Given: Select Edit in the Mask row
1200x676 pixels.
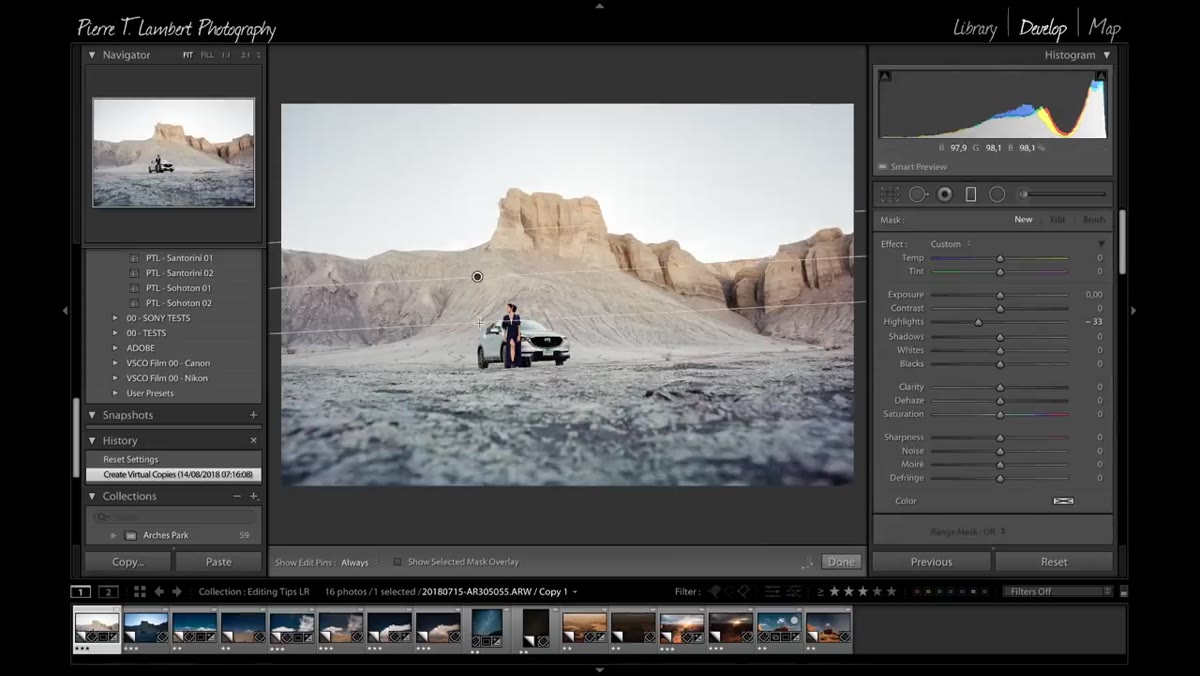Looking at the screenshot, I should (x=1057, y=220).
